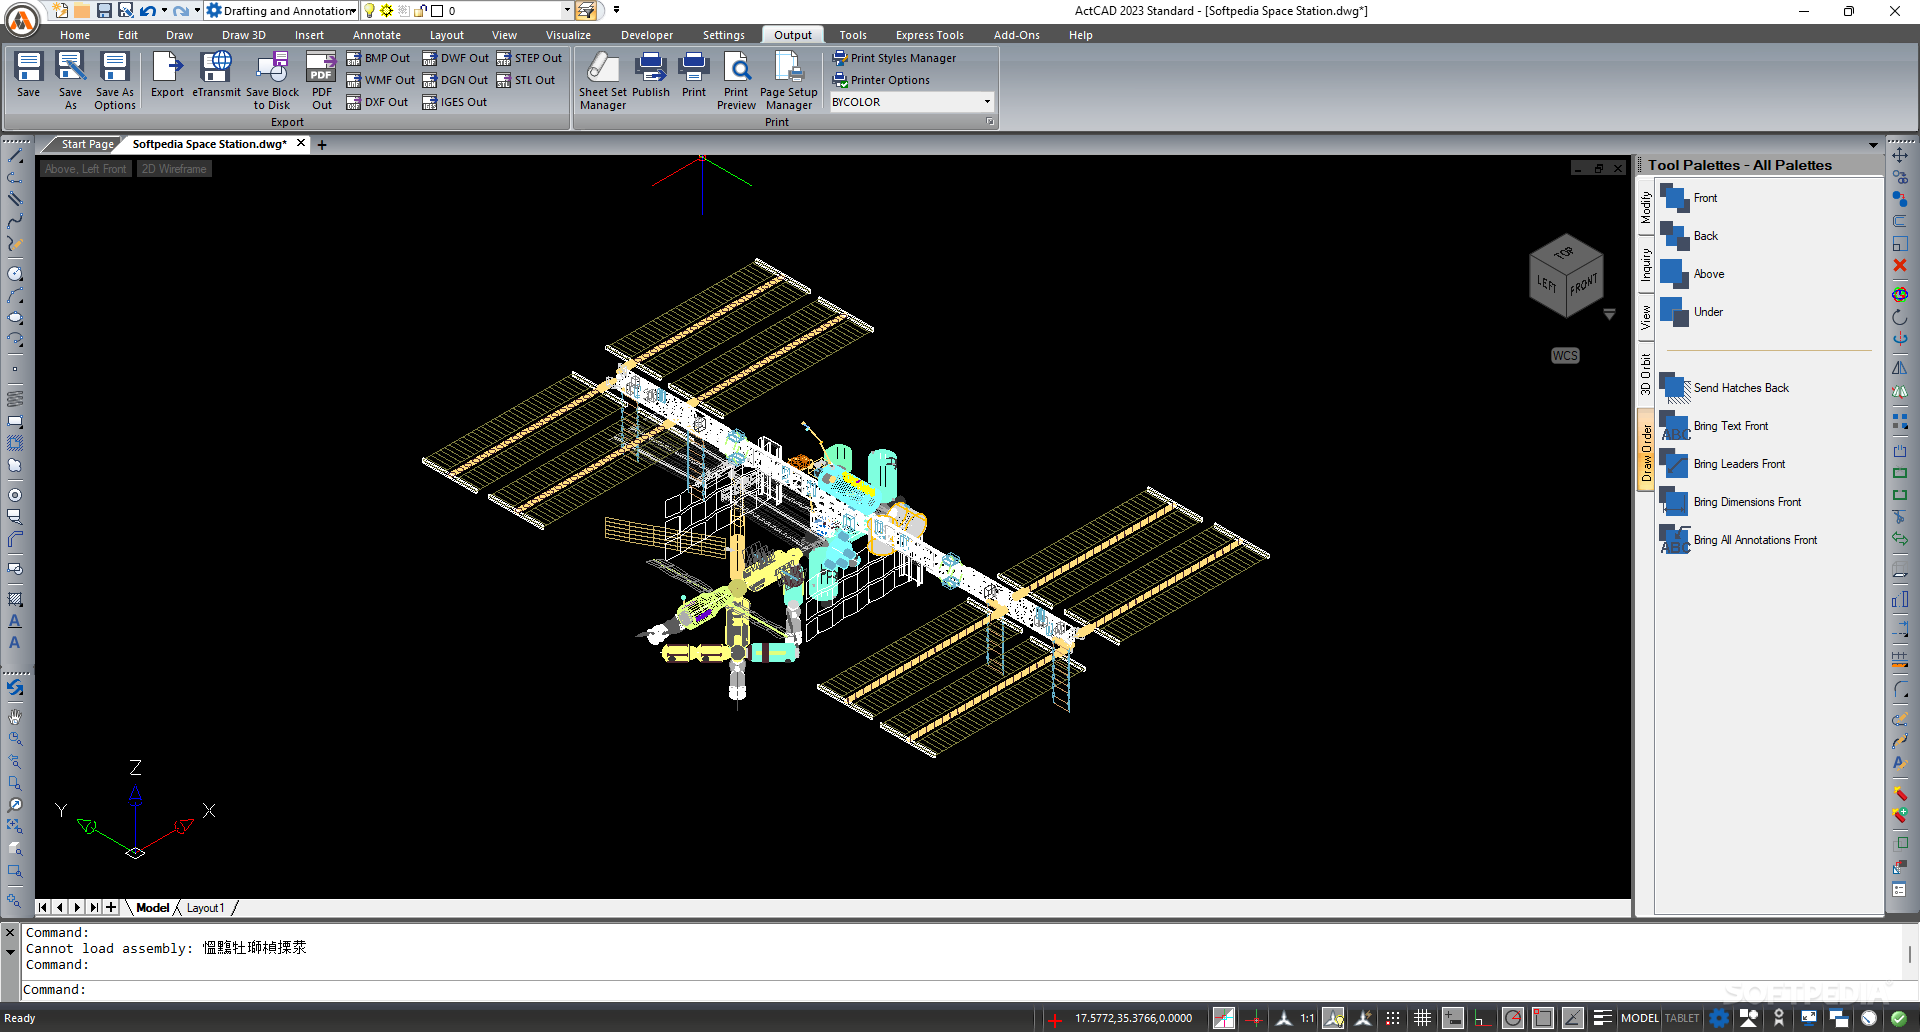Viewport: 1920px width, 1032px height.
Task: Toggle MODEL space status button
Action: pos(1640,1018)
